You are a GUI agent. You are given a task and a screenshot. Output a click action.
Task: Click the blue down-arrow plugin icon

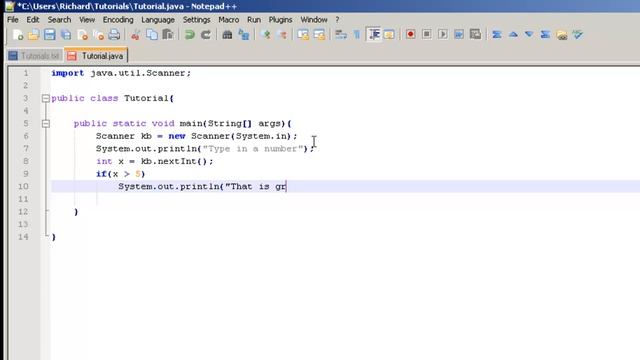point(529,35)
